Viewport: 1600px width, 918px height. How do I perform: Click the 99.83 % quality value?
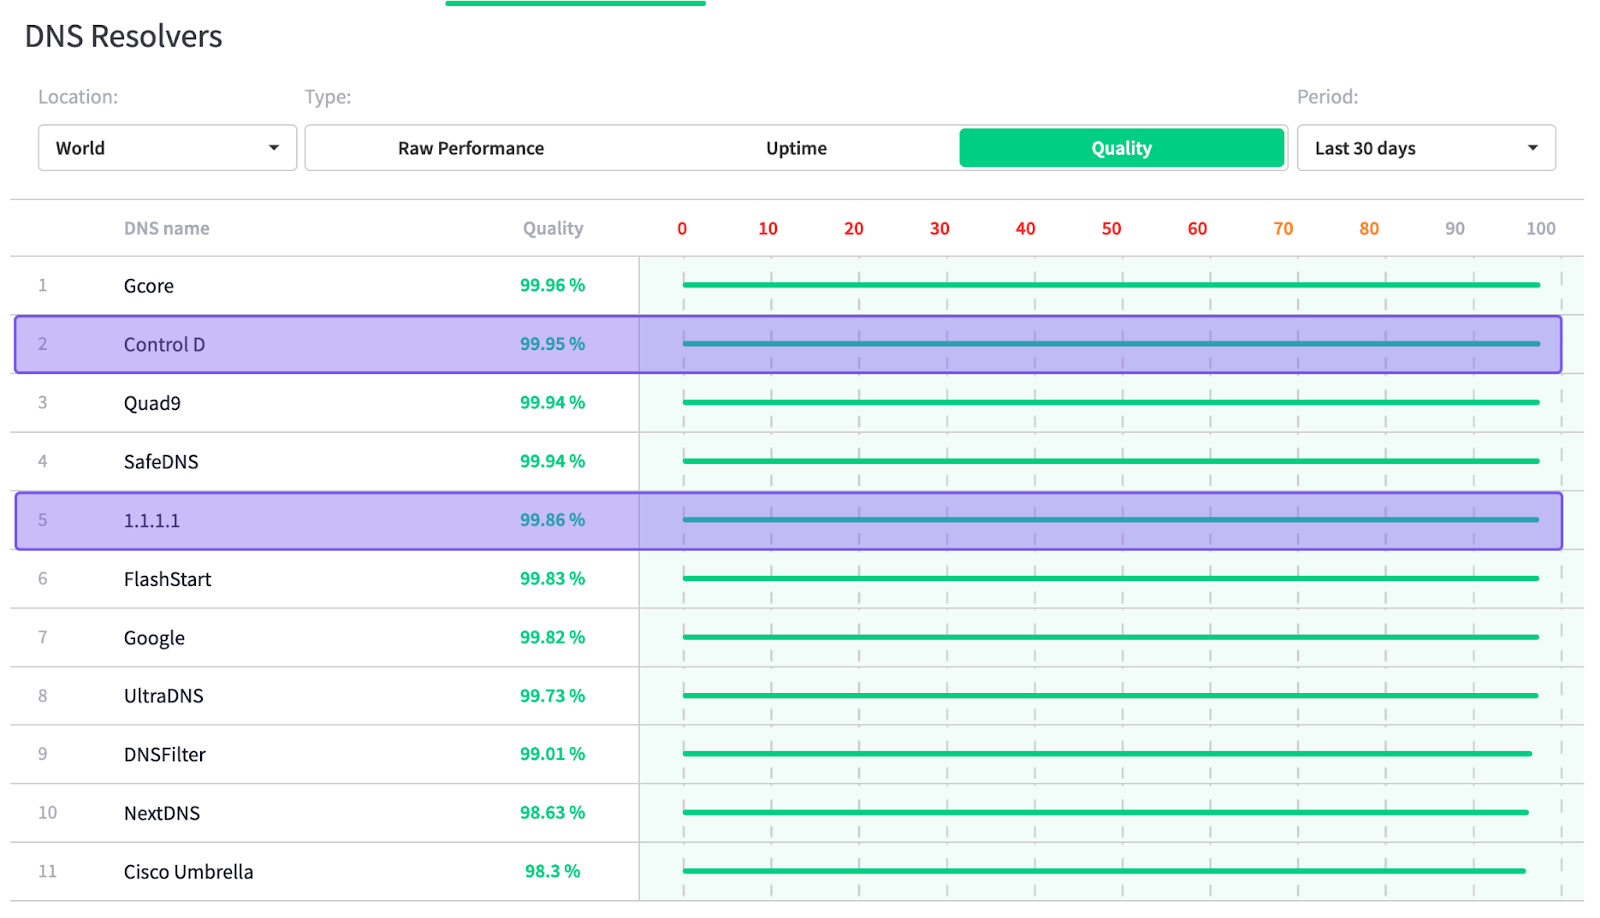552,579
